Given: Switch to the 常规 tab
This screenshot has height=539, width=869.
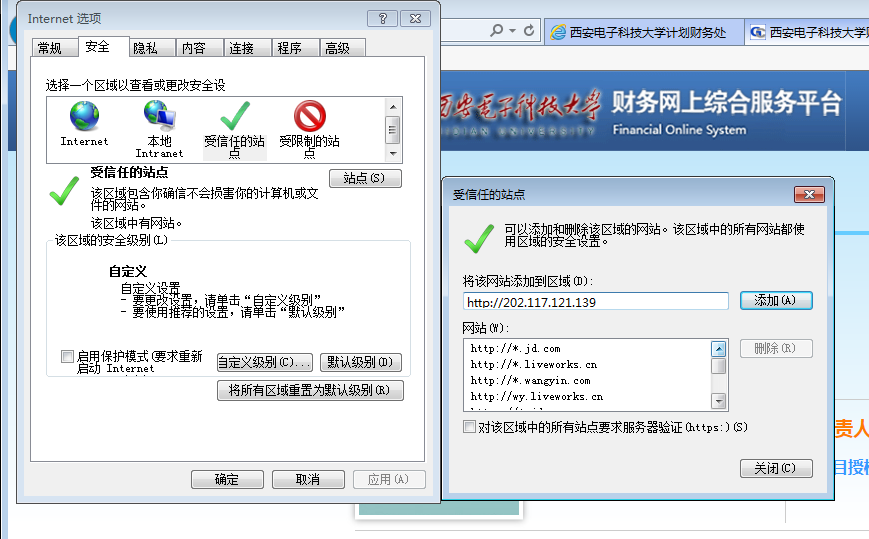Looking at the screenshot, I should point(50,48).
